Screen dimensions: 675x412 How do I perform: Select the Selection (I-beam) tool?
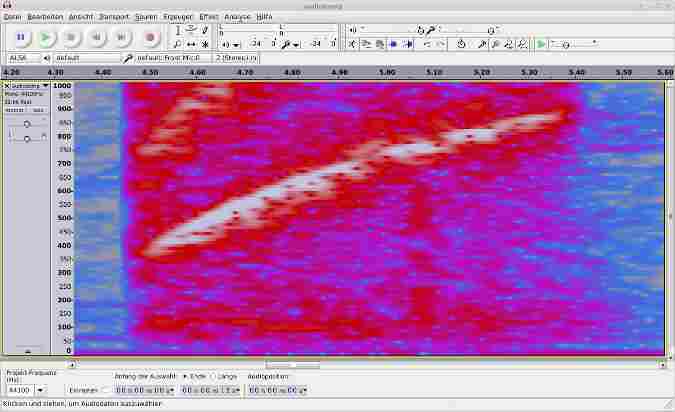tap(178, 30)
